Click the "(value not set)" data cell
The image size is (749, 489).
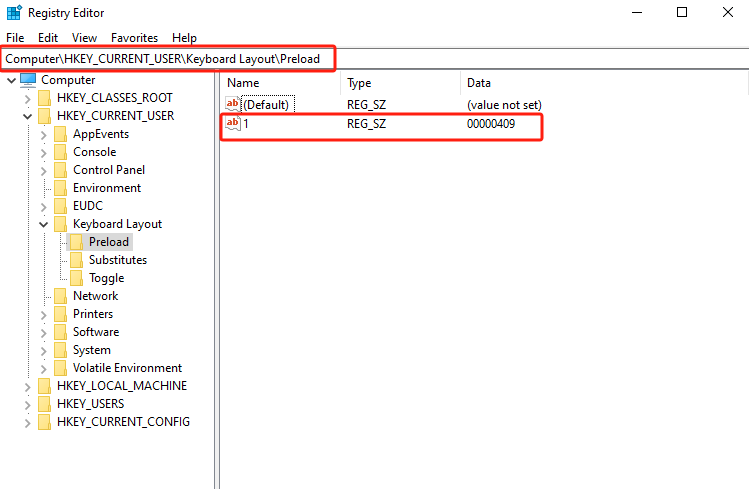click(x=504, y=105)
